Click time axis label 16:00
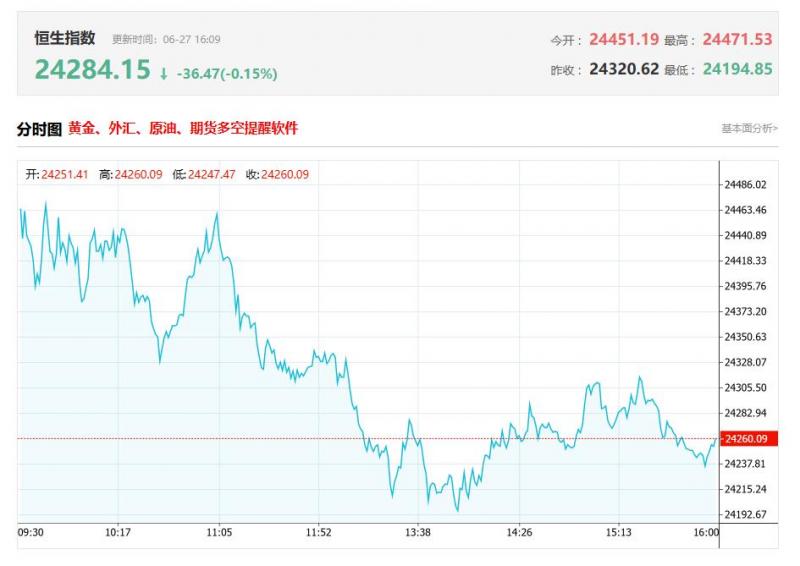 click(706, 533)
